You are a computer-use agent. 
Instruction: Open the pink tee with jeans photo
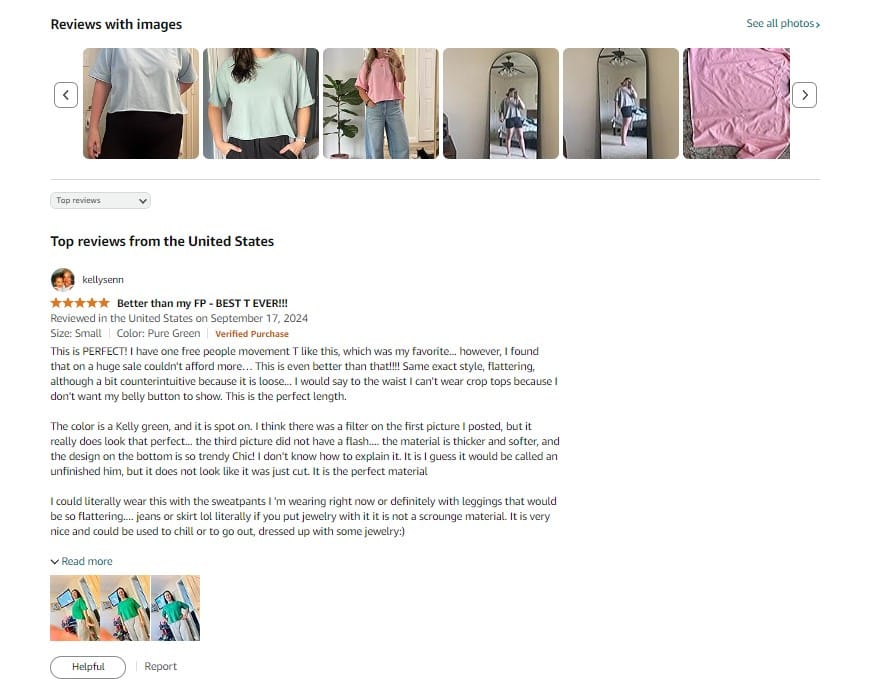click(x=381, y=103)
